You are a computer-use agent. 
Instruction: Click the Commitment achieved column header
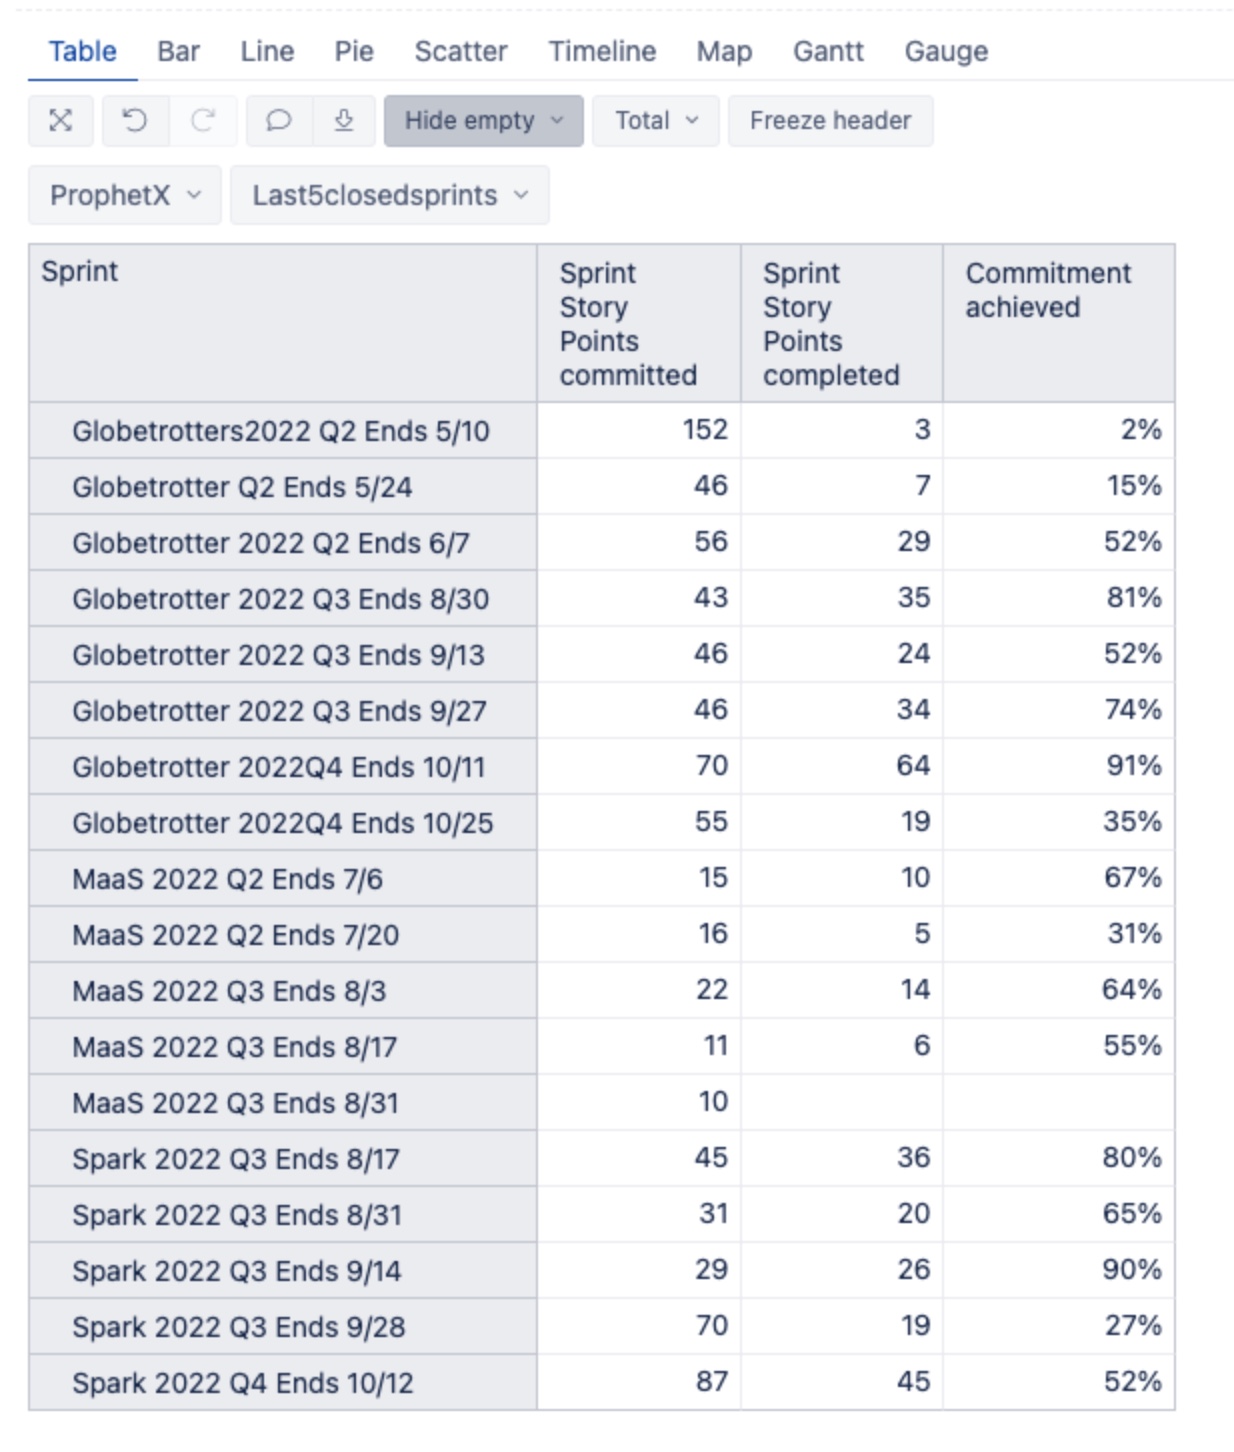point(1047,290)
